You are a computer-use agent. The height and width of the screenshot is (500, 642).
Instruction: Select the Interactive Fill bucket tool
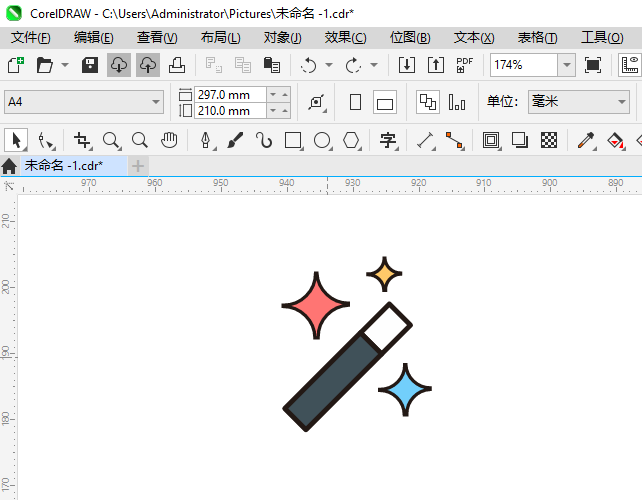615,140
